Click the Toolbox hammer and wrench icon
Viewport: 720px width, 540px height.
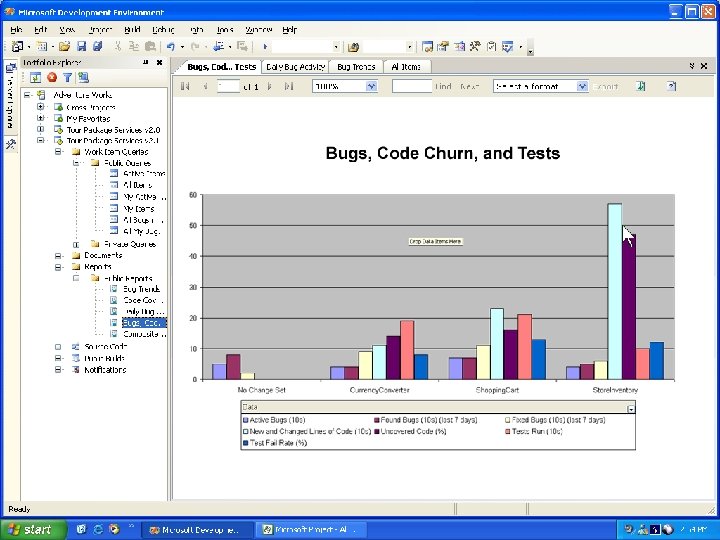475,46
